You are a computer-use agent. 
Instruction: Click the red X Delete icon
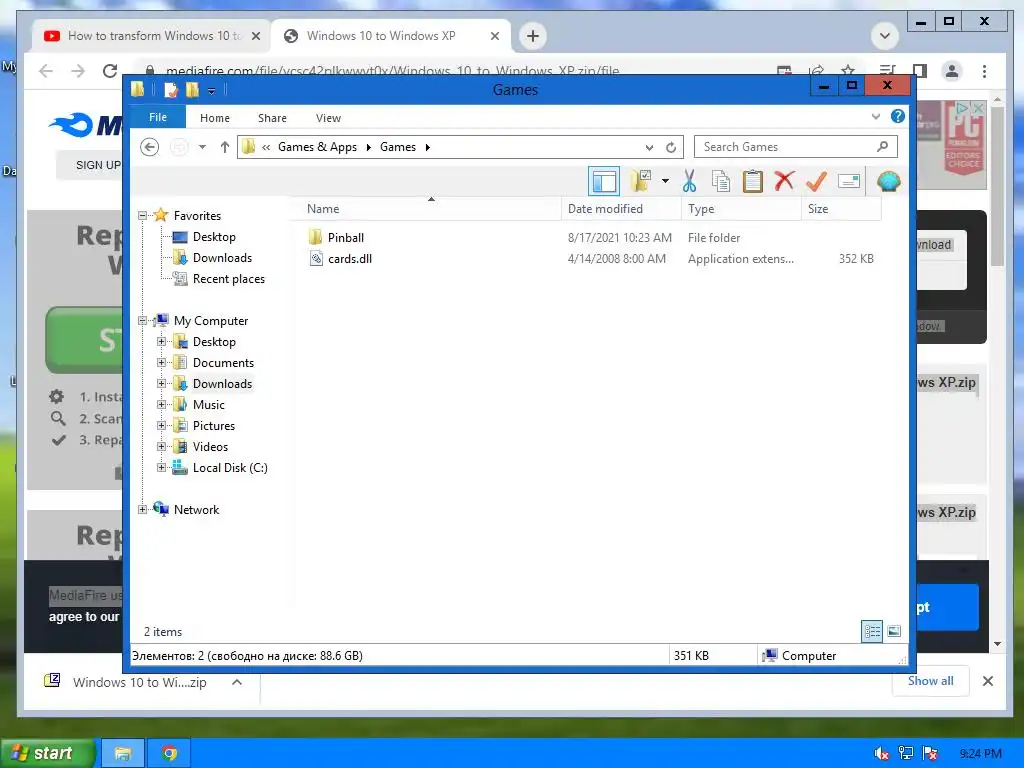point(784,181)
